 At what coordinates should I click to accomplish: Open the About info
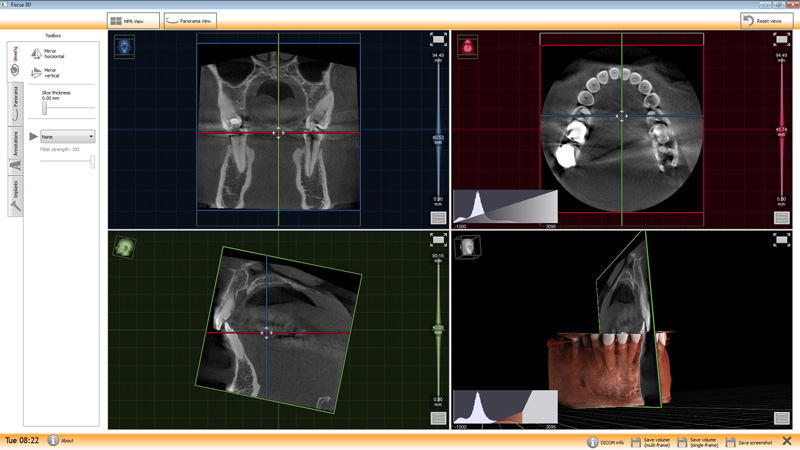54,440
